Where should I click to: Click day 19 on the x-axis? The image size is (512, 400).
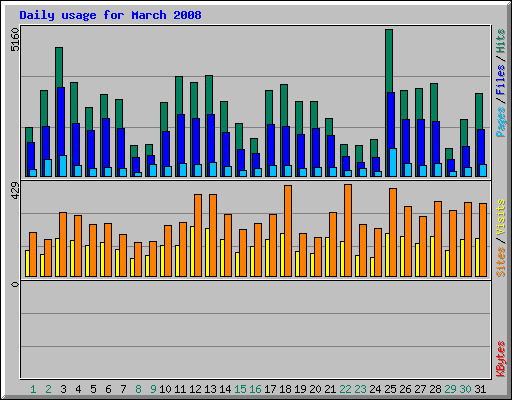300,389
